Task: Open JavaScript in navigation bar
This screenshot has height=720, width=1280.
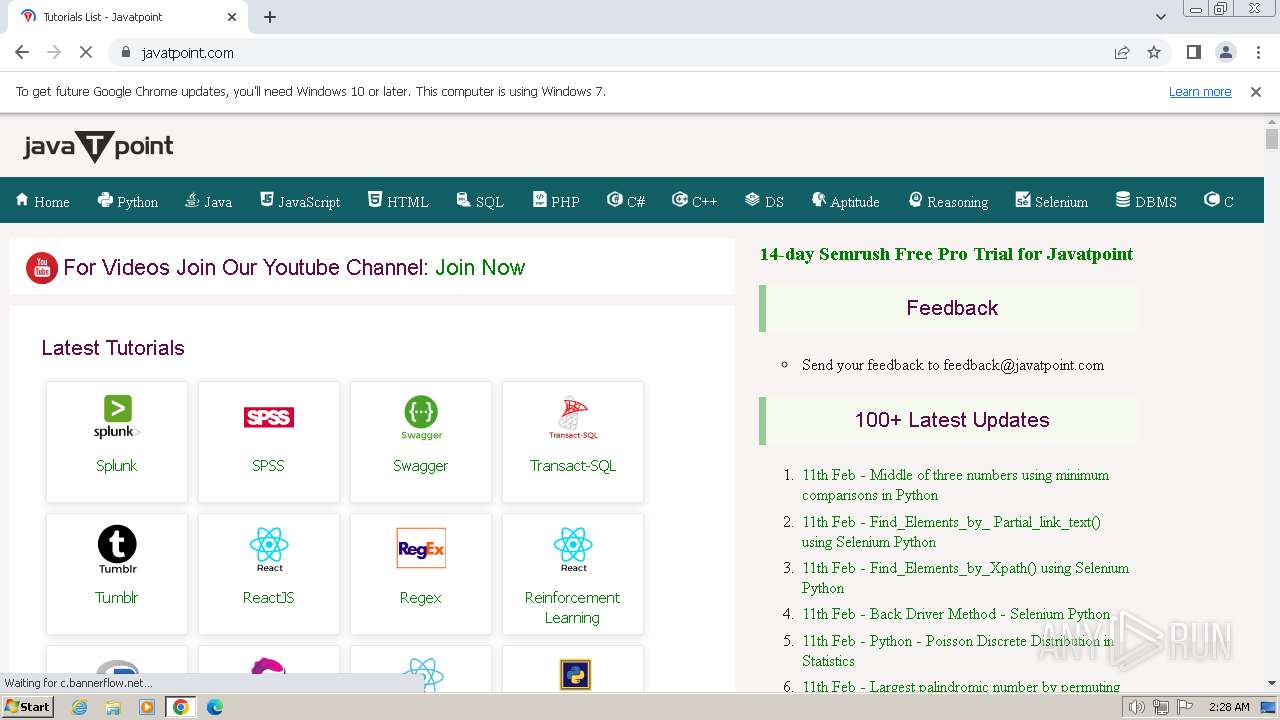Action: tap(300, 201)
